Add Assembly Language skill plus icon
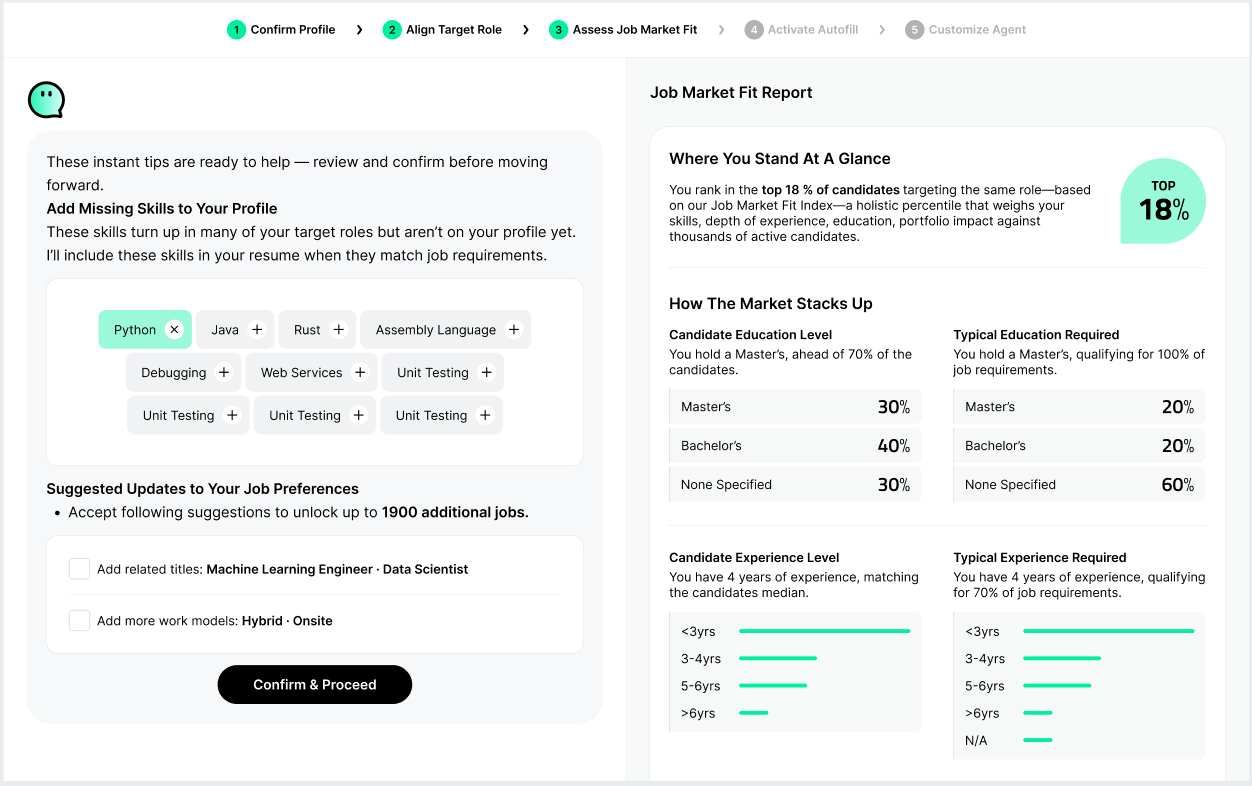The image size is (1252, 786). point(514,330)
